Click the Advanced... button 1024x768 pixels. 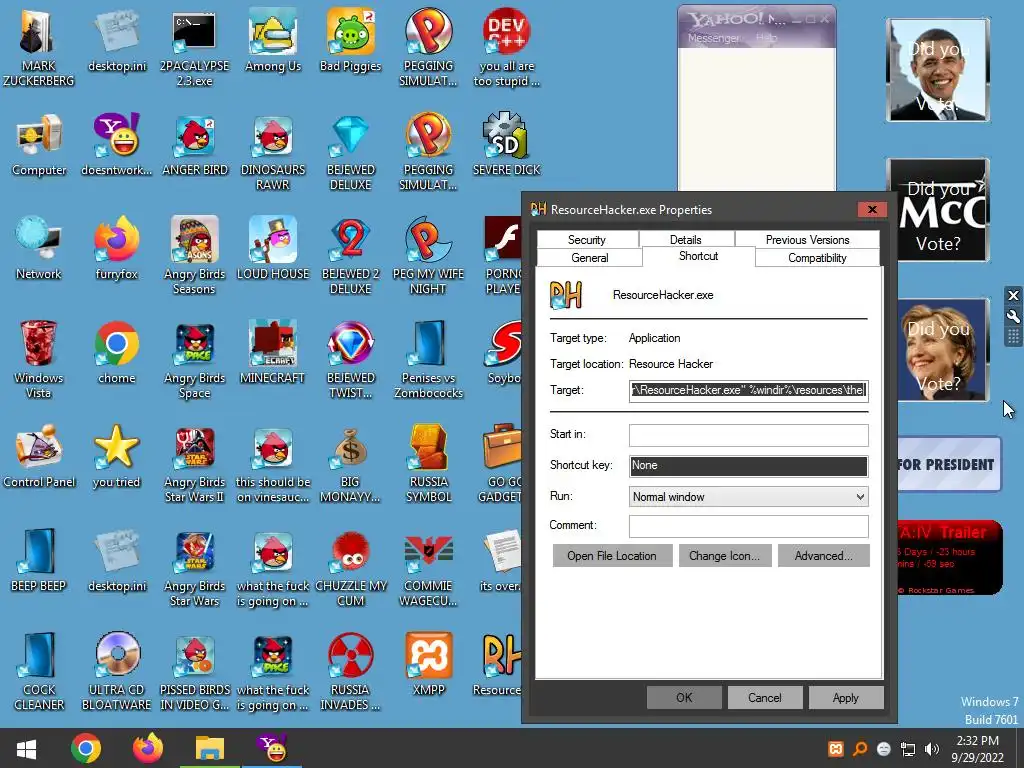(824, 556)
